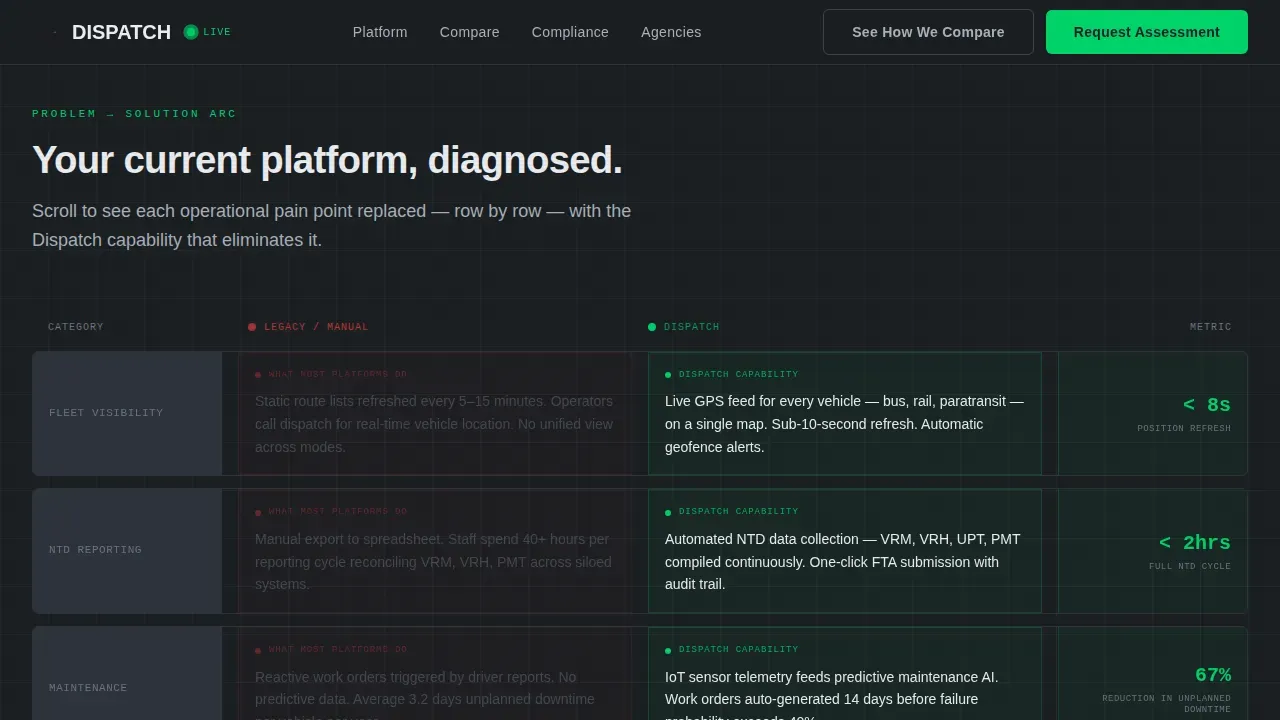Click the faded static route lists legacy card
The height and width of the screenshot is (720, 1280).
pos(435,413)
